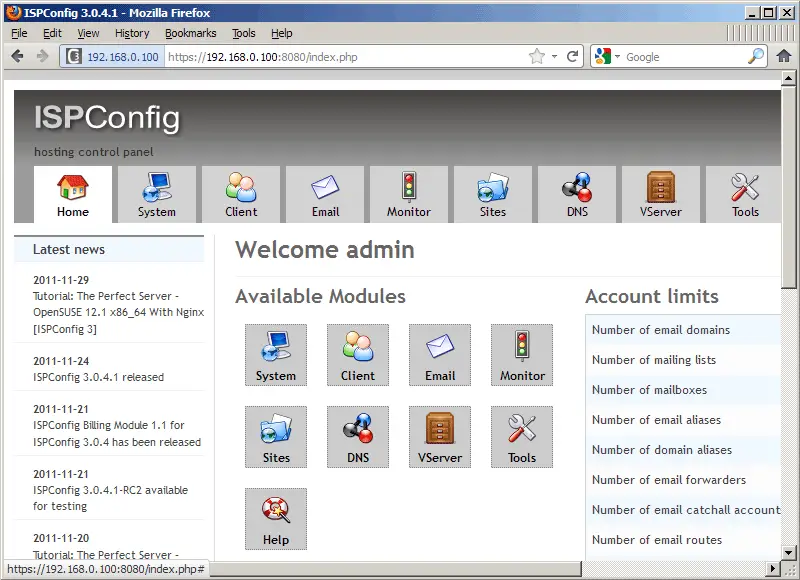The width and height of the screenshot is (800, 580).
Task: Open the Tools tab in the top navigation bar
Action: (x=744, y=194)
